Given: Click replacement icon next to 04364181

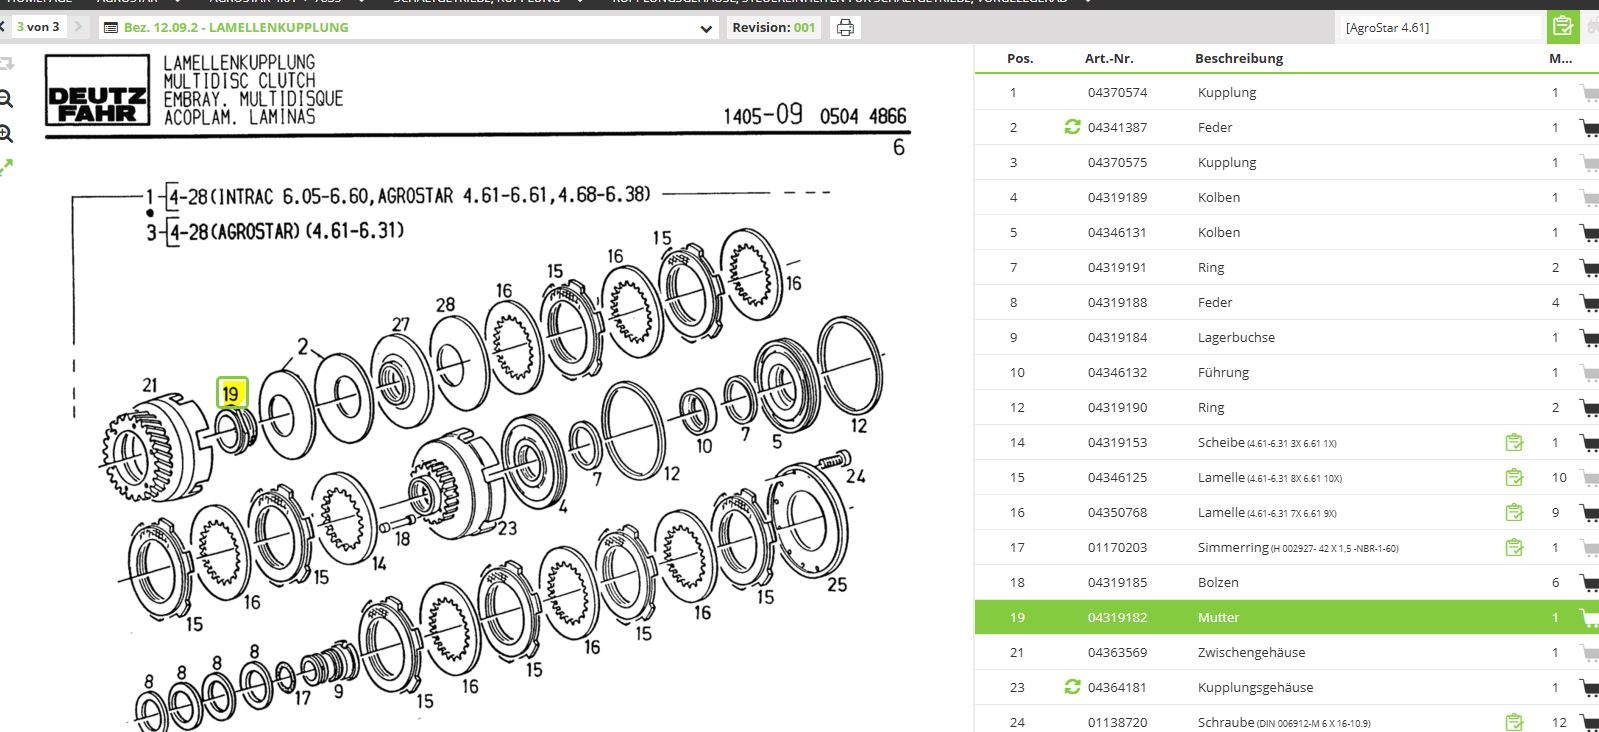Looking at the screenshot, I should (1072, 687).
